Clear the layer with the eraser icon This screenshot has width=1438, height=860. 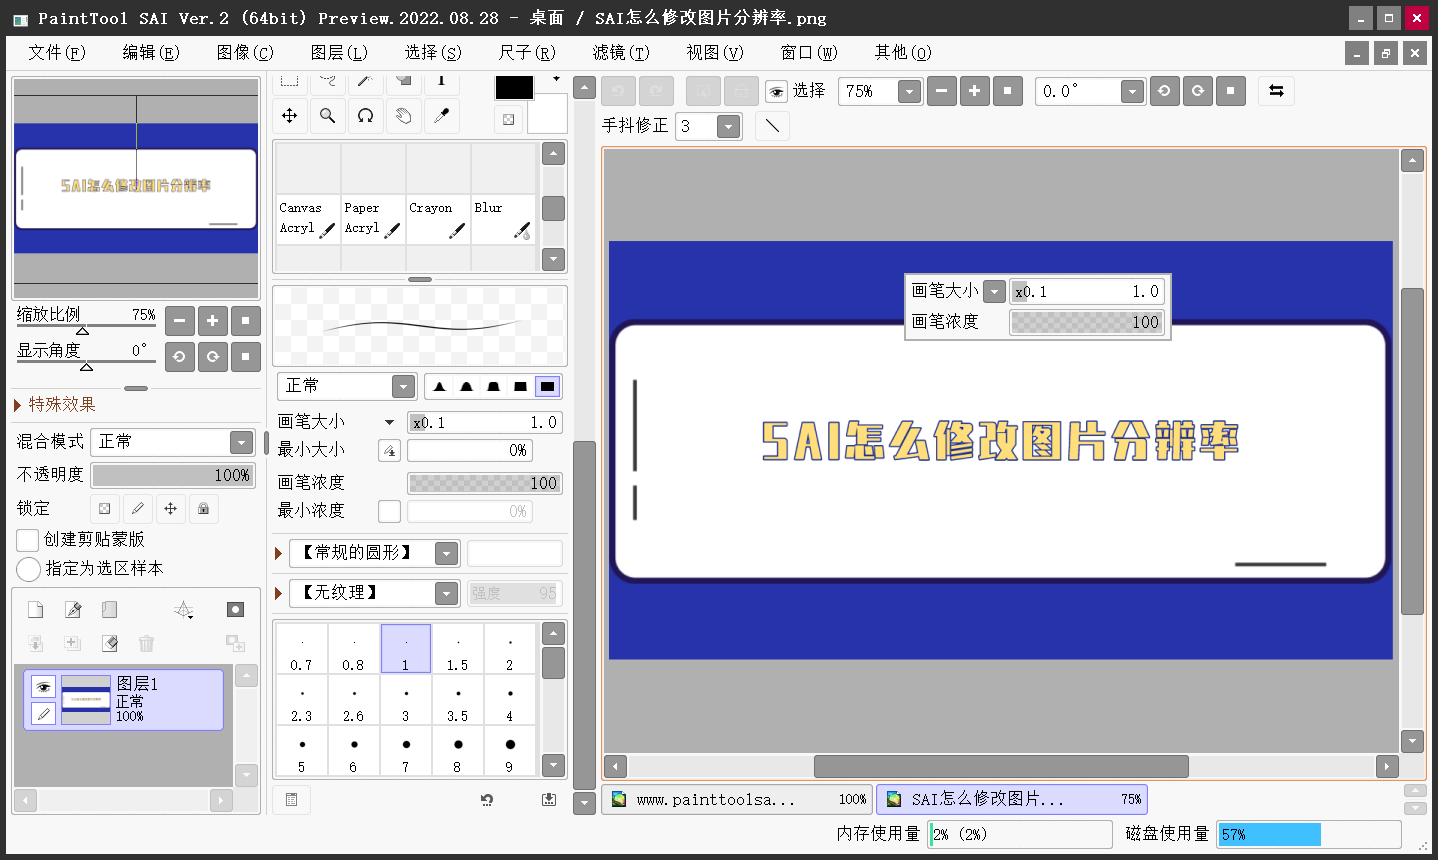pos(110,643)
